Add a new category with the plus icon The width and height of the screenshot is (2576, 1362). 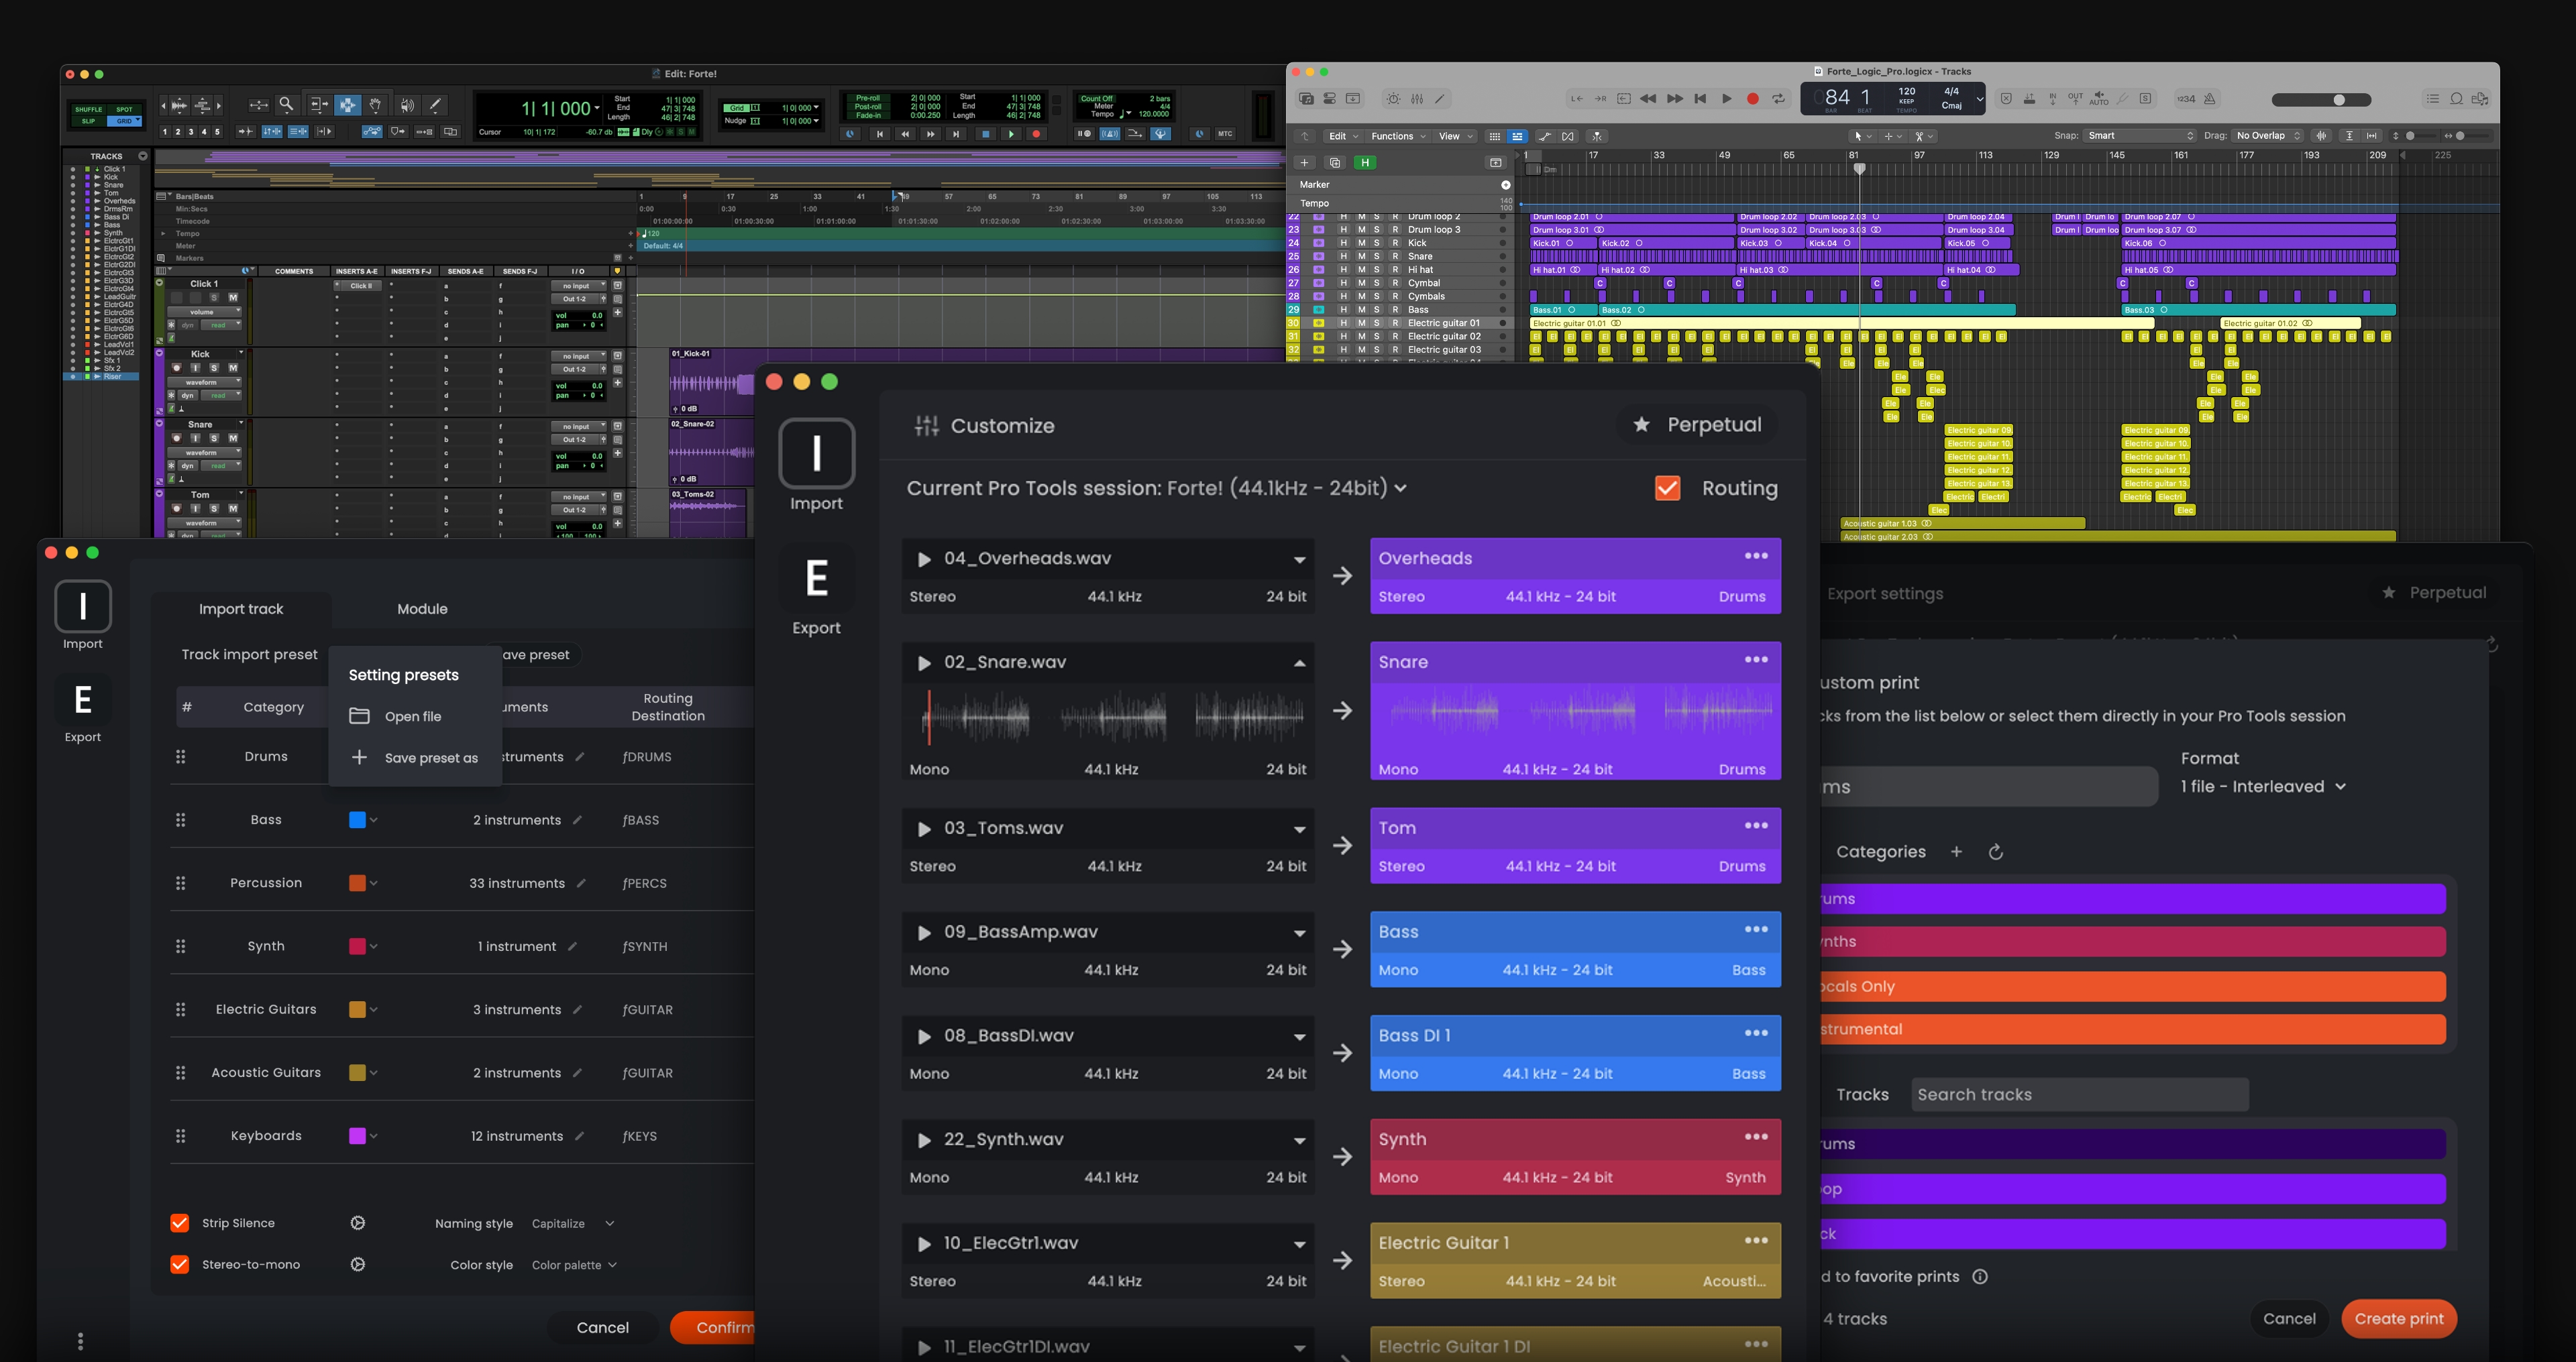pyautogui.click(x=1957, y=851)
